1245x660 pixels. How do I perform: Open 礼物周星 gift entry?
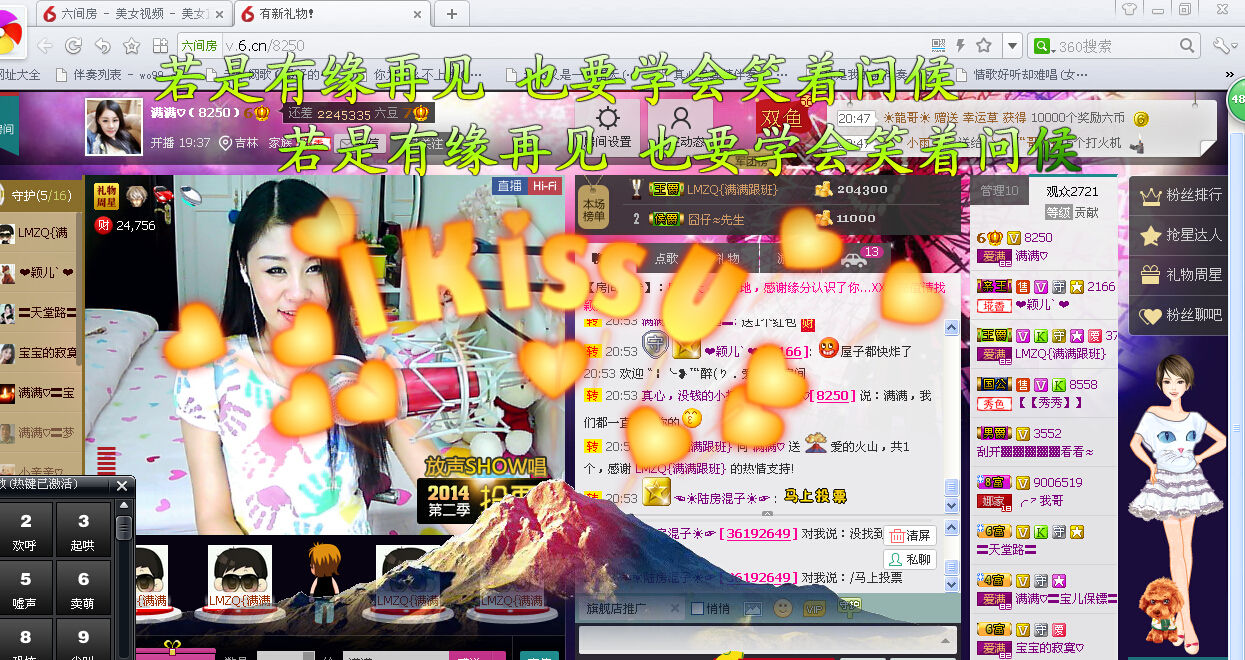pyautogui.click(x=1181, y=275)
